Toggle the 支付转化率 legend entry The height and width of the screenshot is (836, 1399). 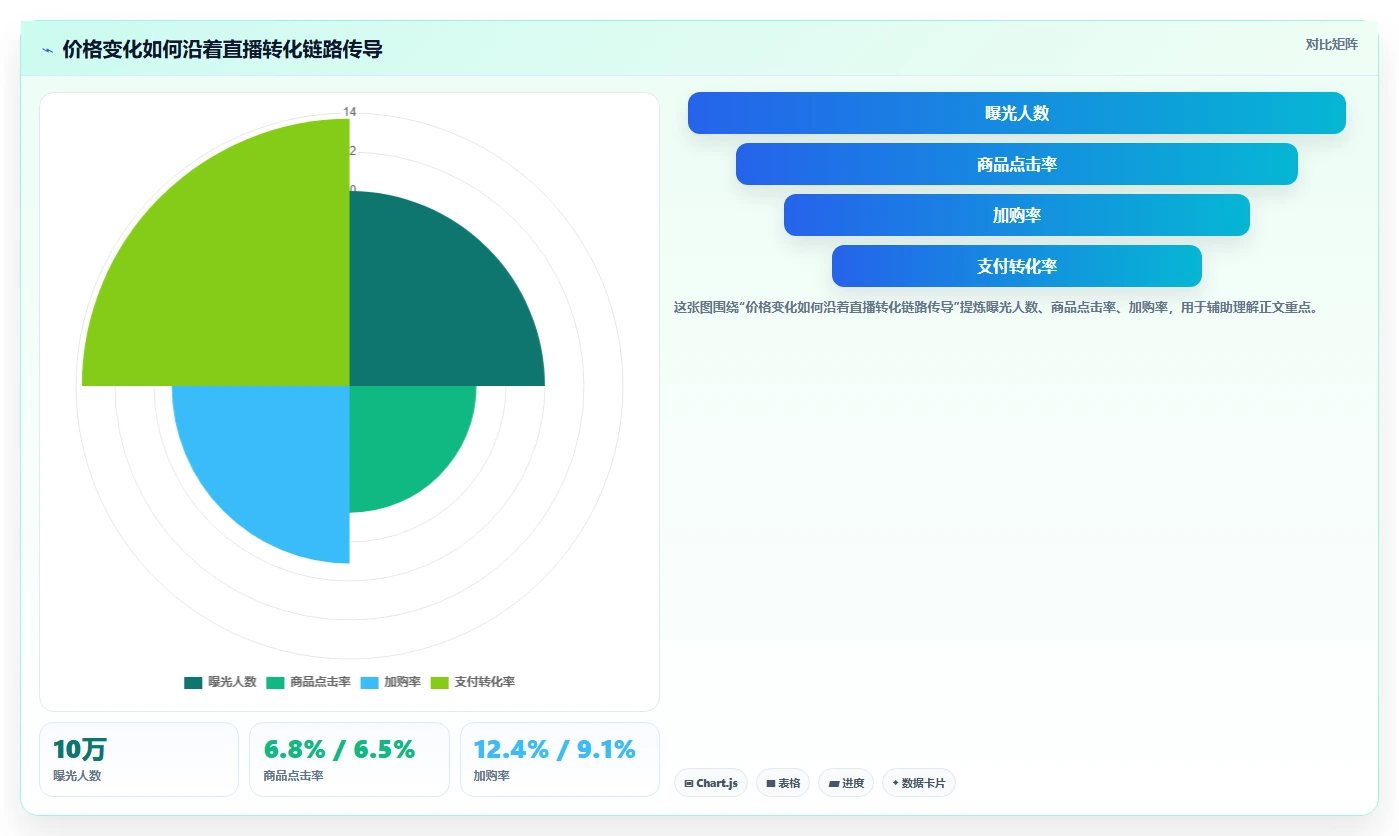click(x=472, y=682)
